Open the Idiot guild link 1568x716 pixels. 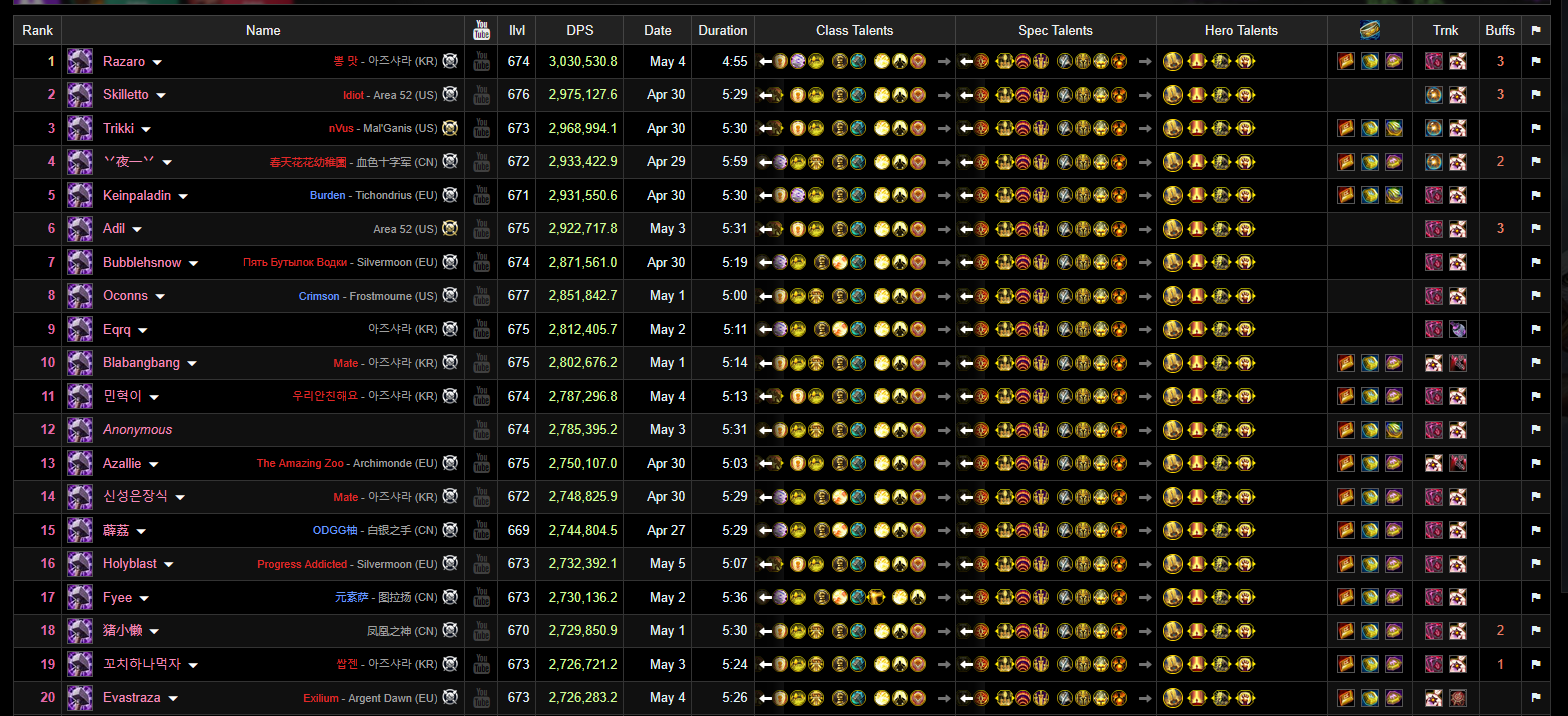[353, 95]
